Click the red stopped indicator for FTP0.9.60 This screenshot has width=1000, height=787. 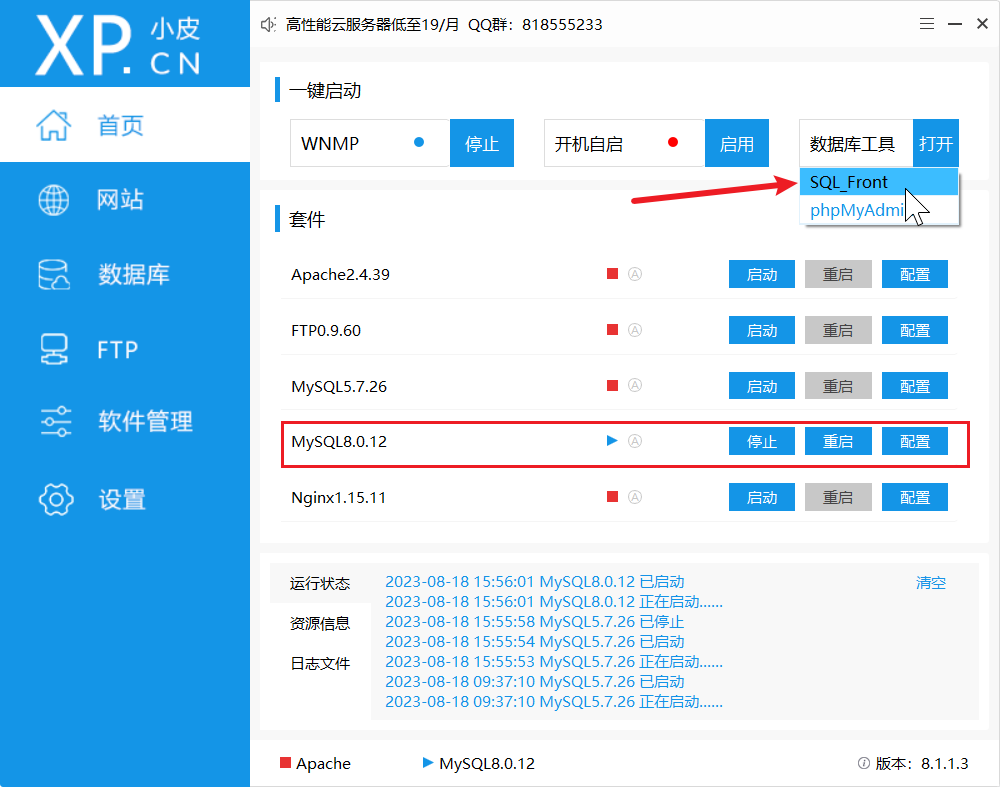[x=612, y=330]
